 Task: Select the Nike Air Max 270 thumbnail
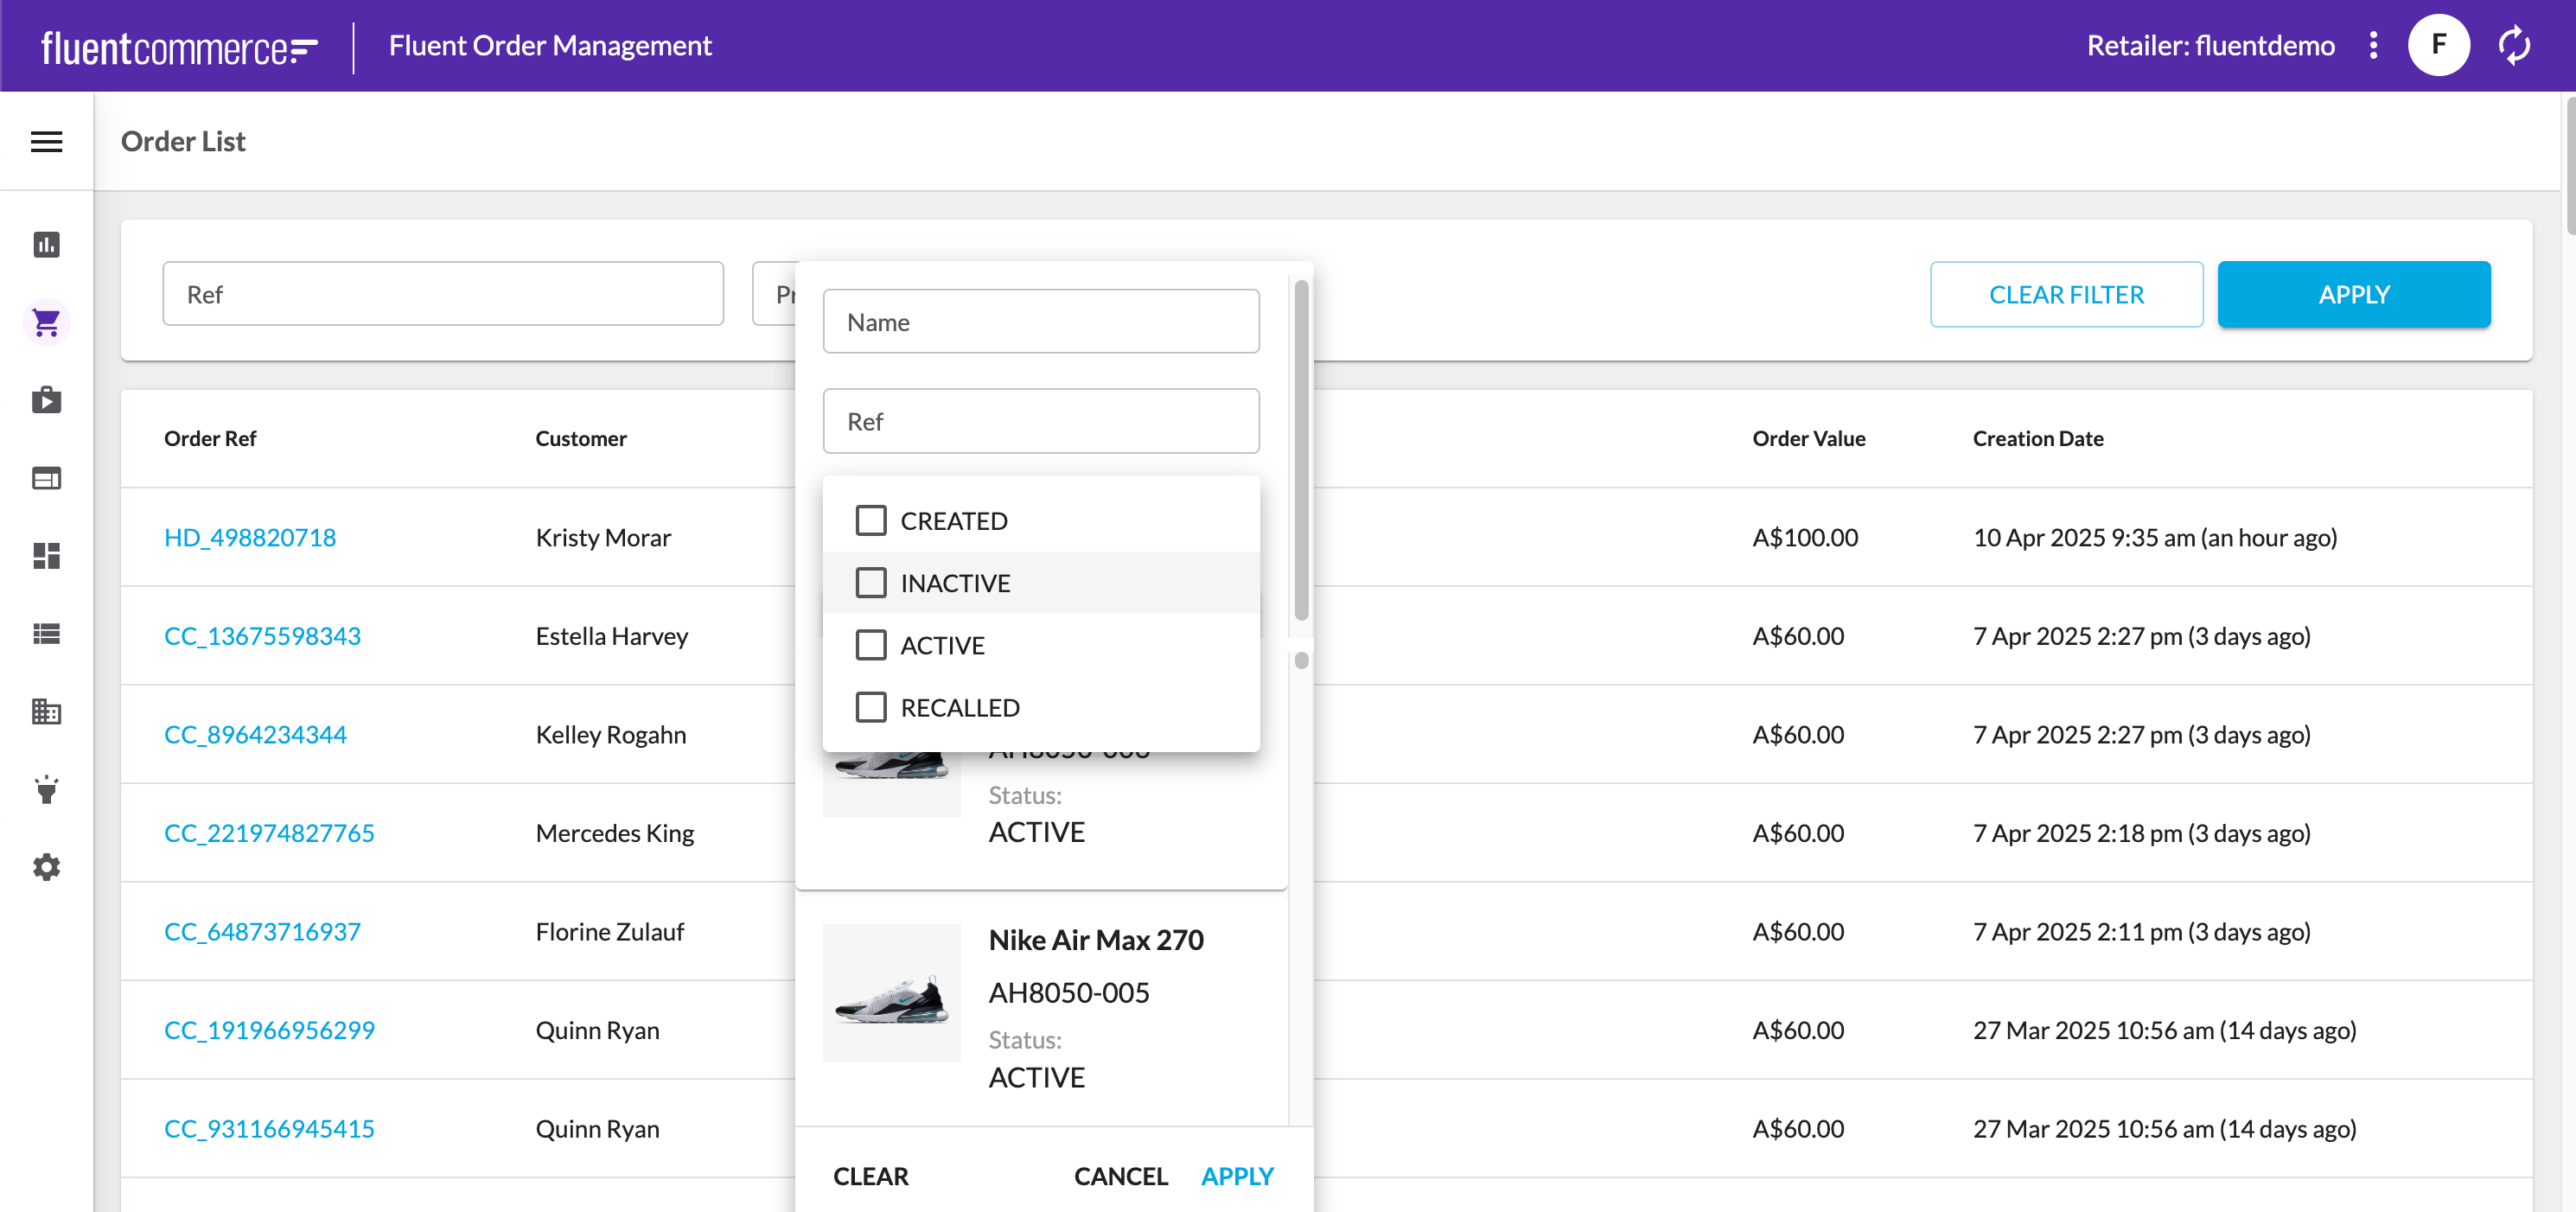(891, 992)
